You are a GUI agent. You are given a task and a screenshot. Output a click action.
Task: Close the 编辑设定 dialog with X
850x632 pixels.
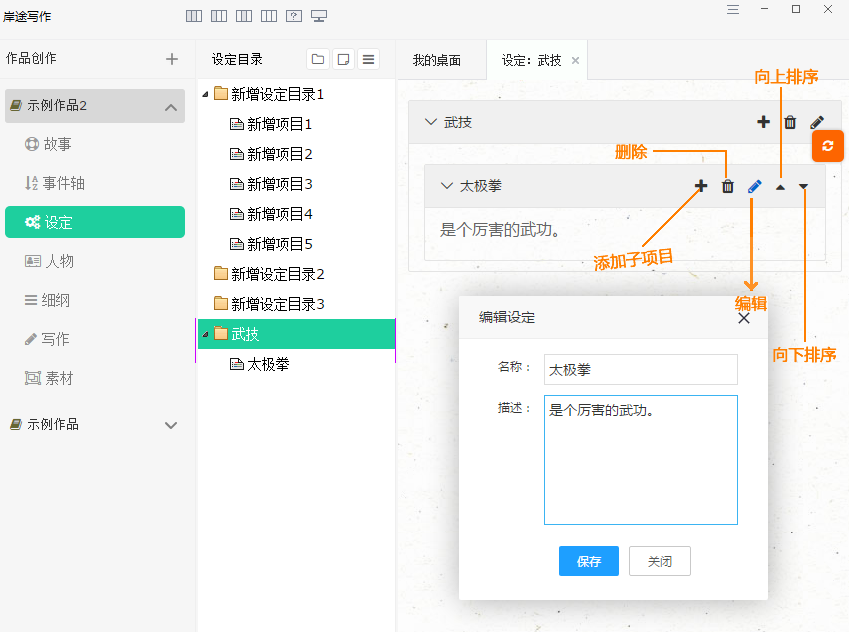744,318
